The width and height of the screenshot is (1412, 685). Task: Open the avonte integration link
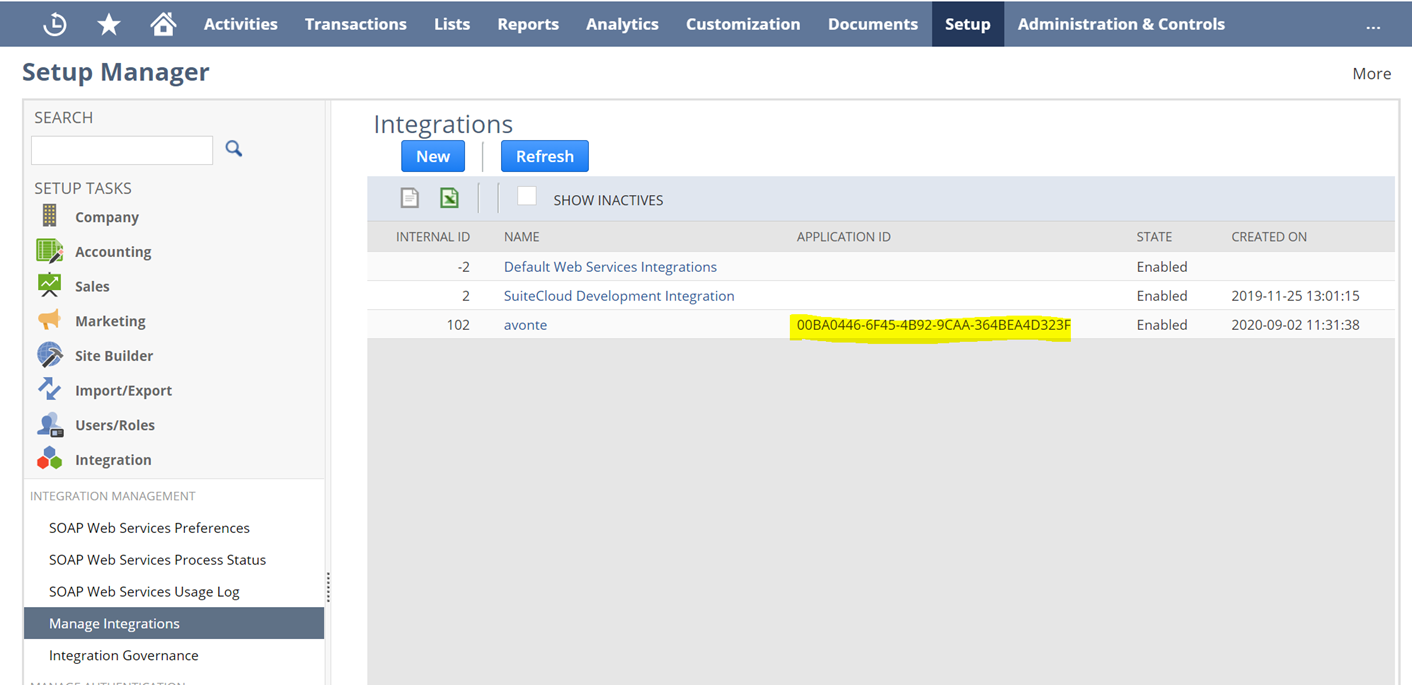pyautogui.click(x=525, y=325)
